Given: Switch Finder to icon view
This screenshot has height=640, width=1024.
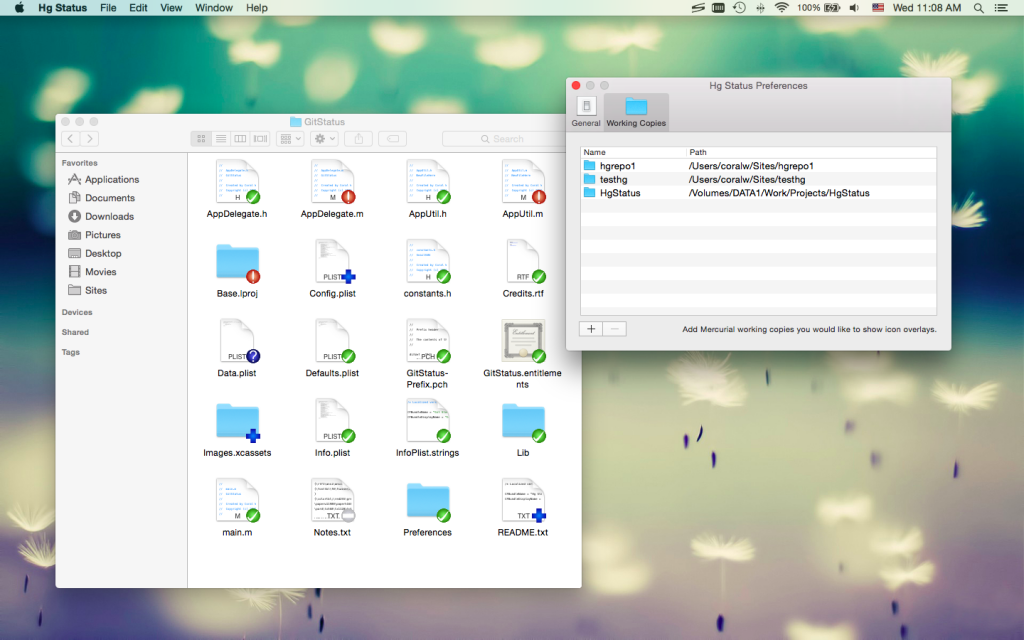Looking at the screenshot, I should (201, 138).
